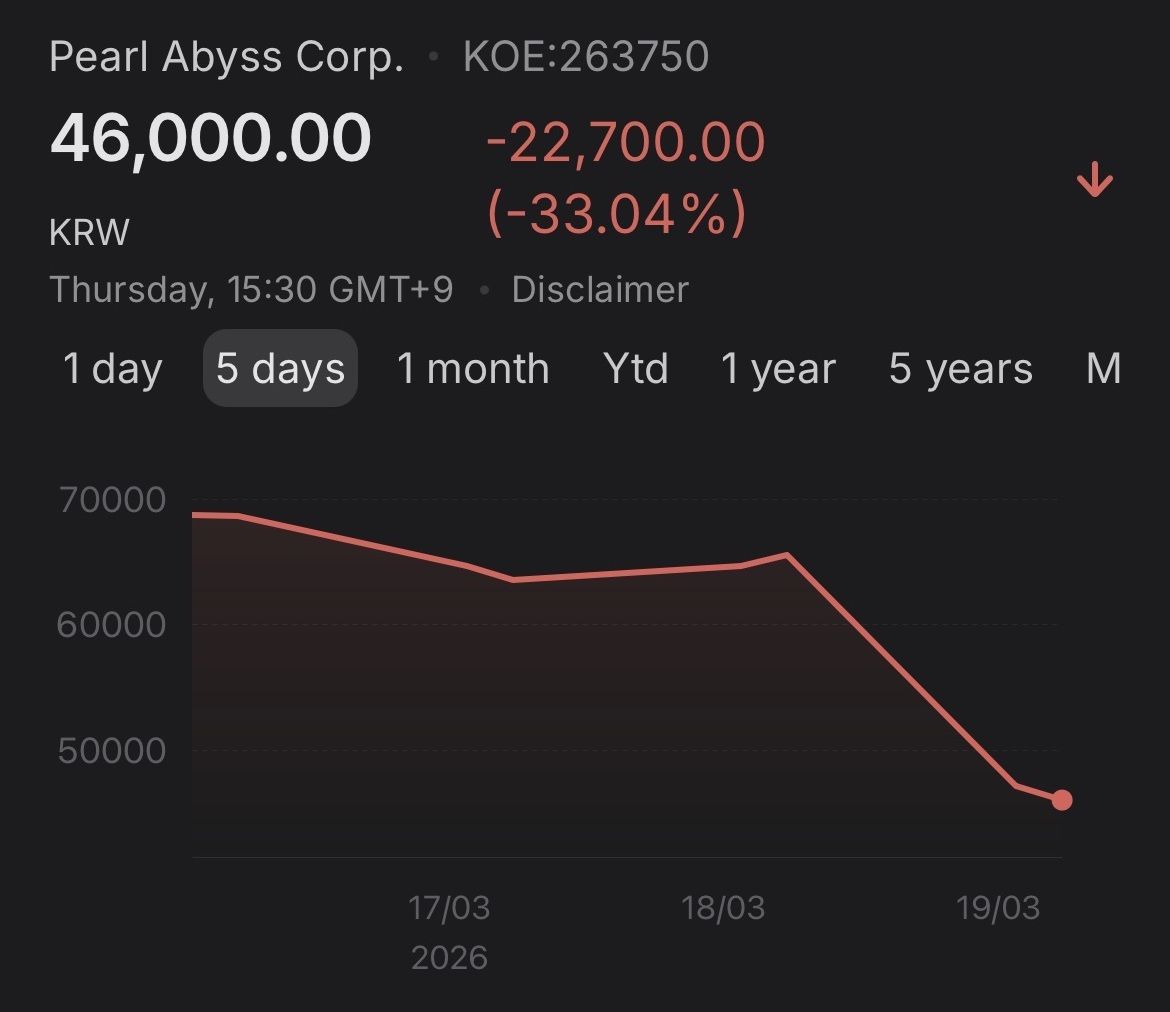This screenshot has height=1012, width=1170.
Task: Show the 5 years chart range
Action: pyautogui.click(x=960, y=369)
